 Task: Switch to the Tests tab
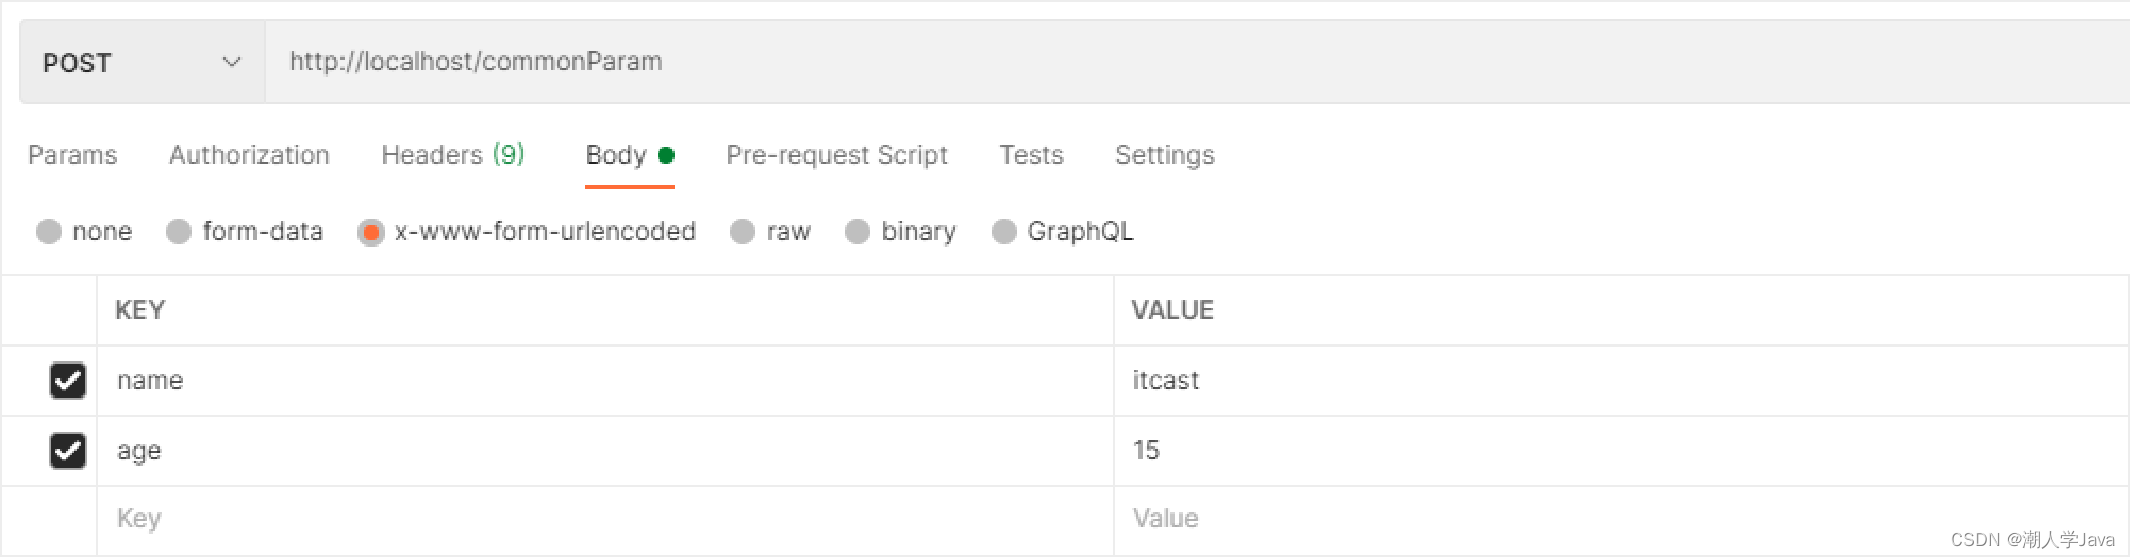1031,155
